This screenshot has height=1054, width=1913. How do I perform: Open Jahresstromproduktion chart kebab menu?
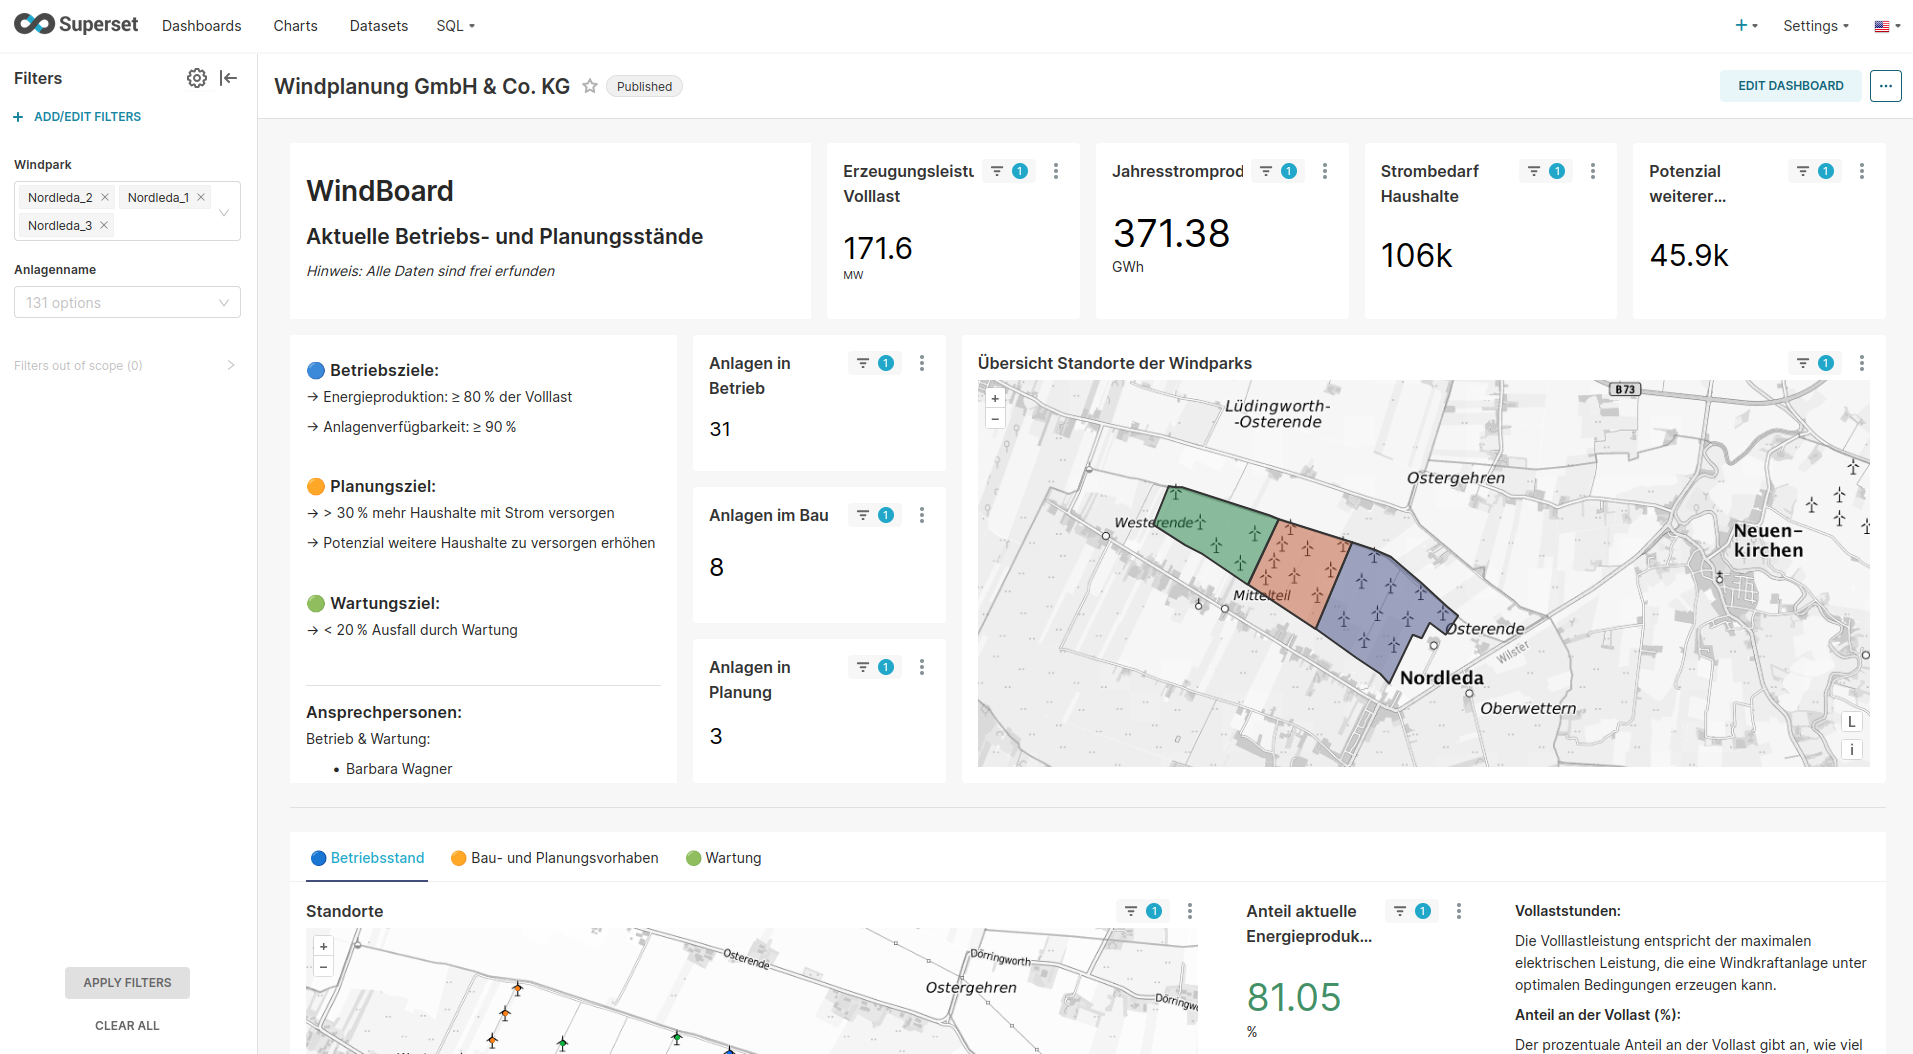pos(1325,171)
